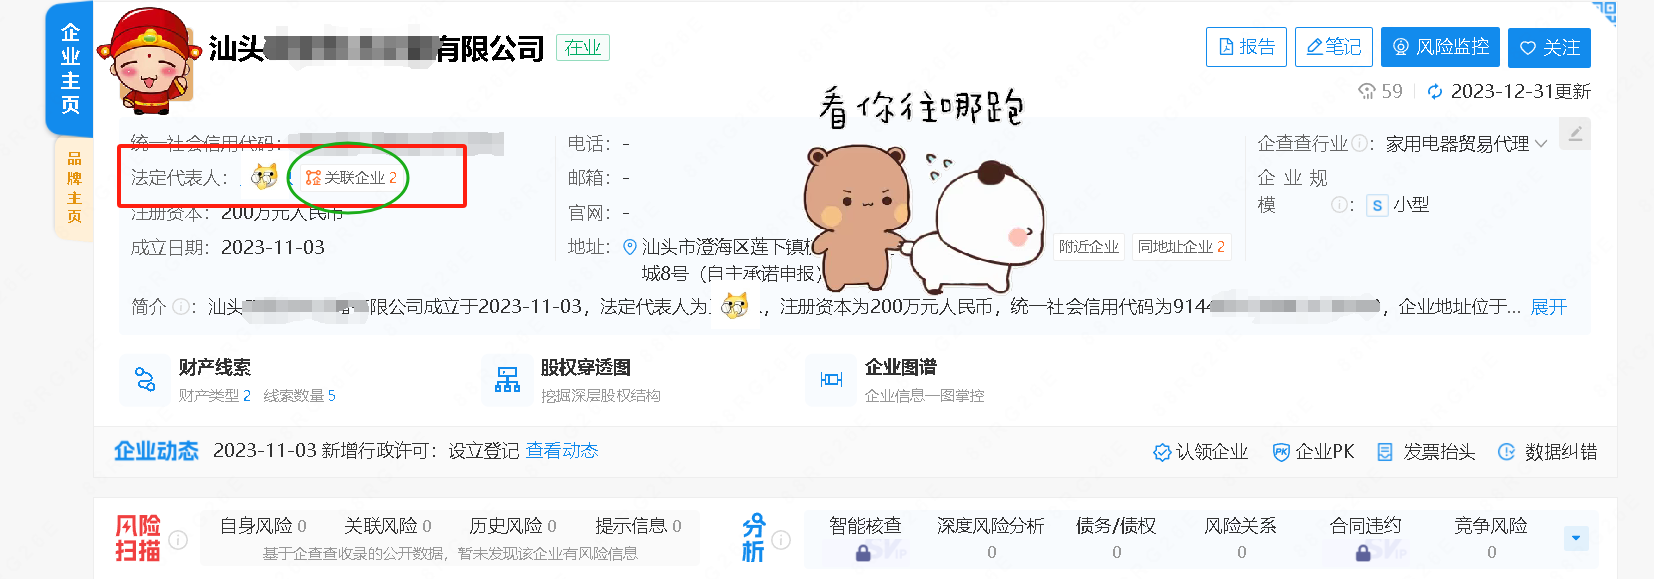Click info icon beside 分析 label
The image size is (1654, 579).
[x=781, y=540]
